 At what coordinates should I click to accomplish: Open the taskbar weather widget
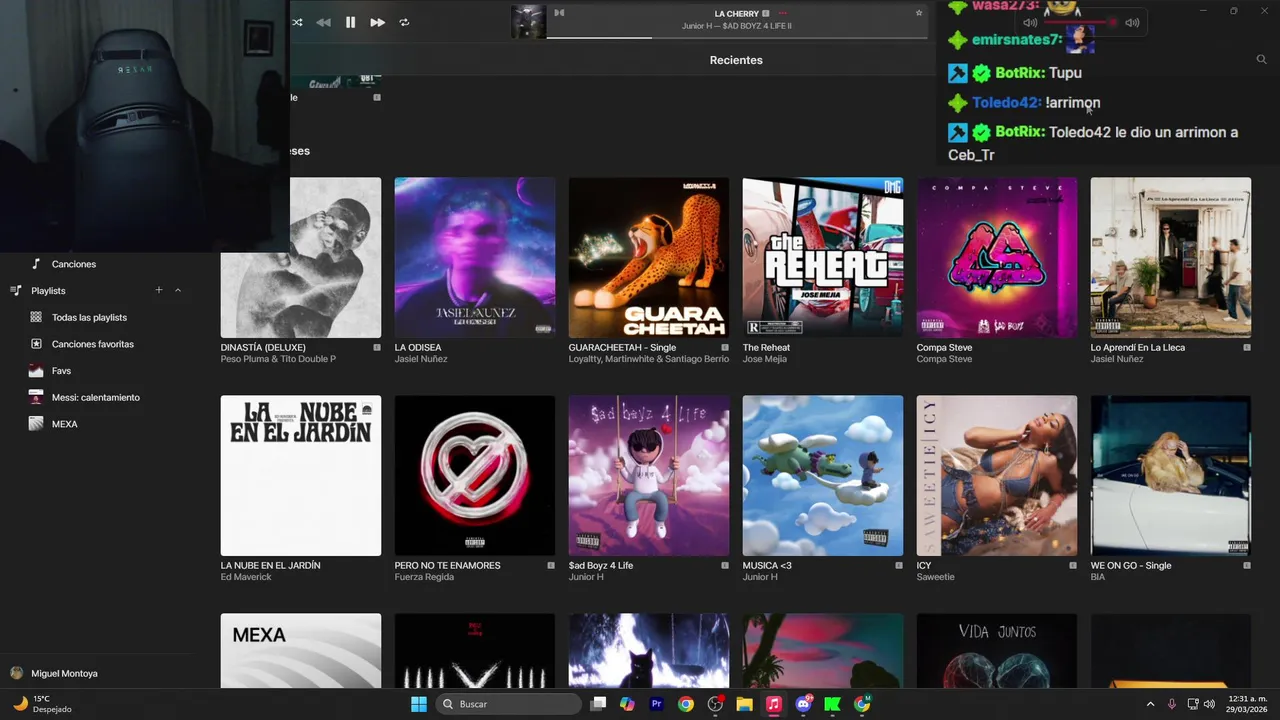point(42,704)
